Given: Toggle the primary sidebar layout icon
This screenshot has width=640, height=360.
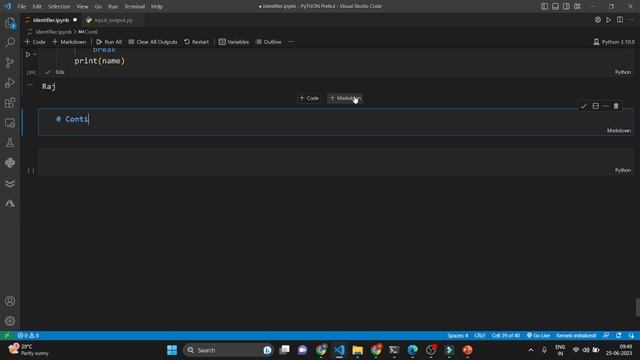Looking at the screenshot, I should pos(544,6).
